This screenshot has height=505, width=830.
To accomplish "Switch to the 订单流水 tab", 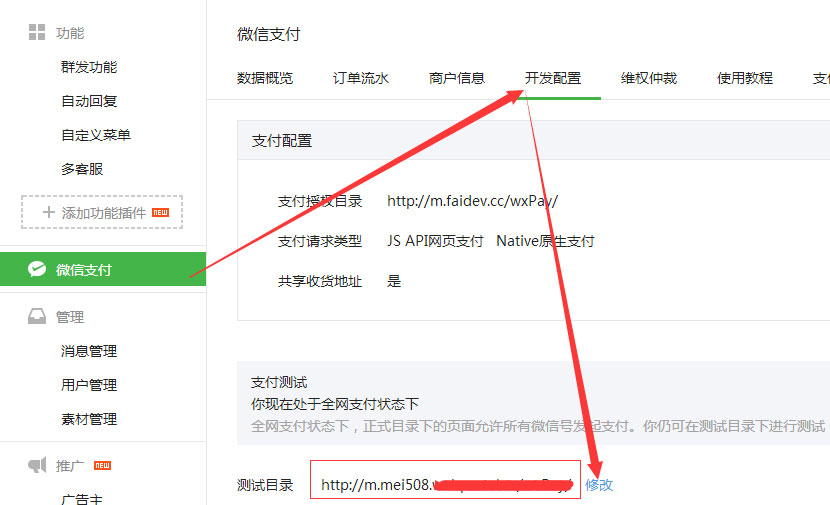I will pos(360,78).
